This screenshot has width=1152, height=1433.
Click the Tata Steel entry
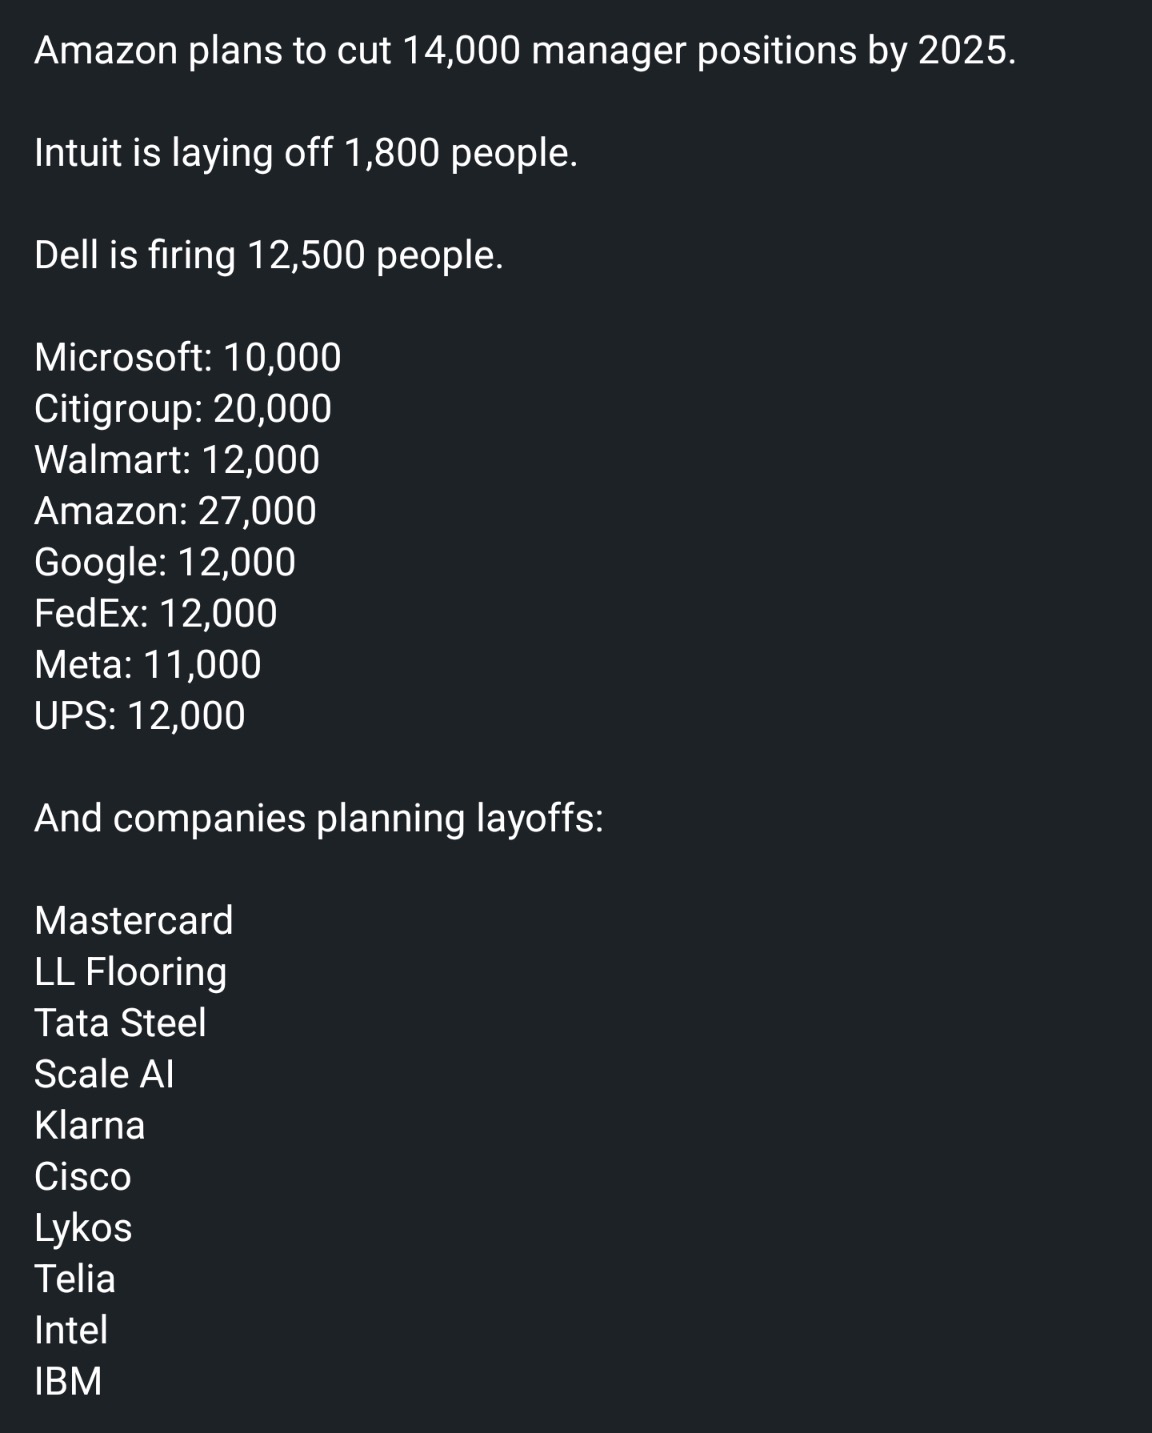pos(120,1023)
